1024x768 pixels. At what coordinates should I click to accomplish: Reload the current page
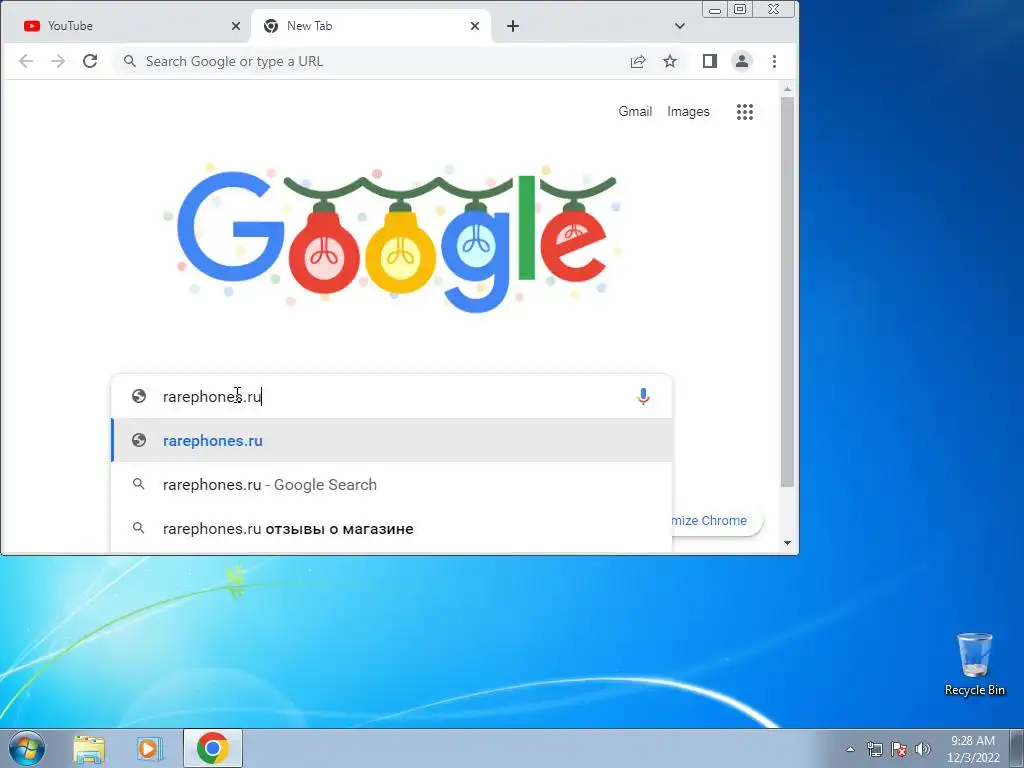(90, 61)
